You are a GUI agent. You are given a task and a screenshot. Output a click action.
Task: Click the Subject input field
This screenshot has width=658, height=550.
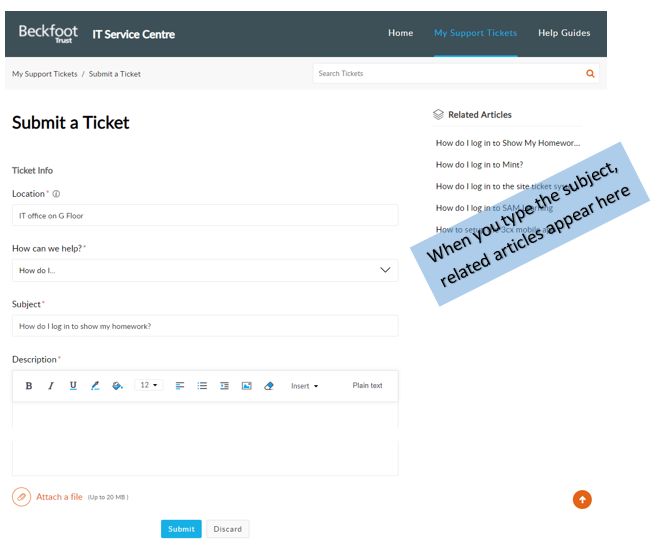[205, 326]
